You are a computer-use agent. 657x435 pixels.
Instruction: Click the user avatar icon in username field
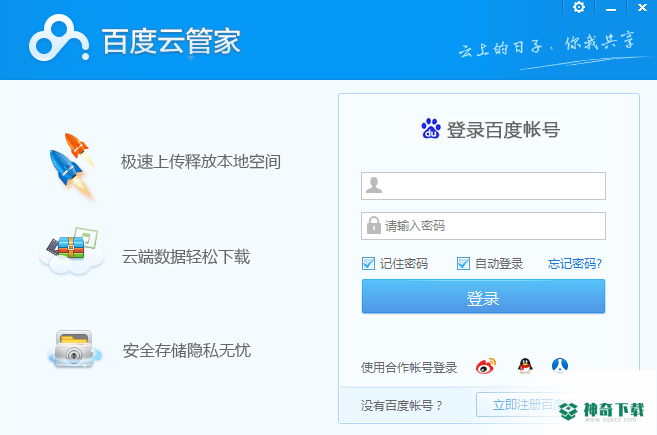click(374, 185)
